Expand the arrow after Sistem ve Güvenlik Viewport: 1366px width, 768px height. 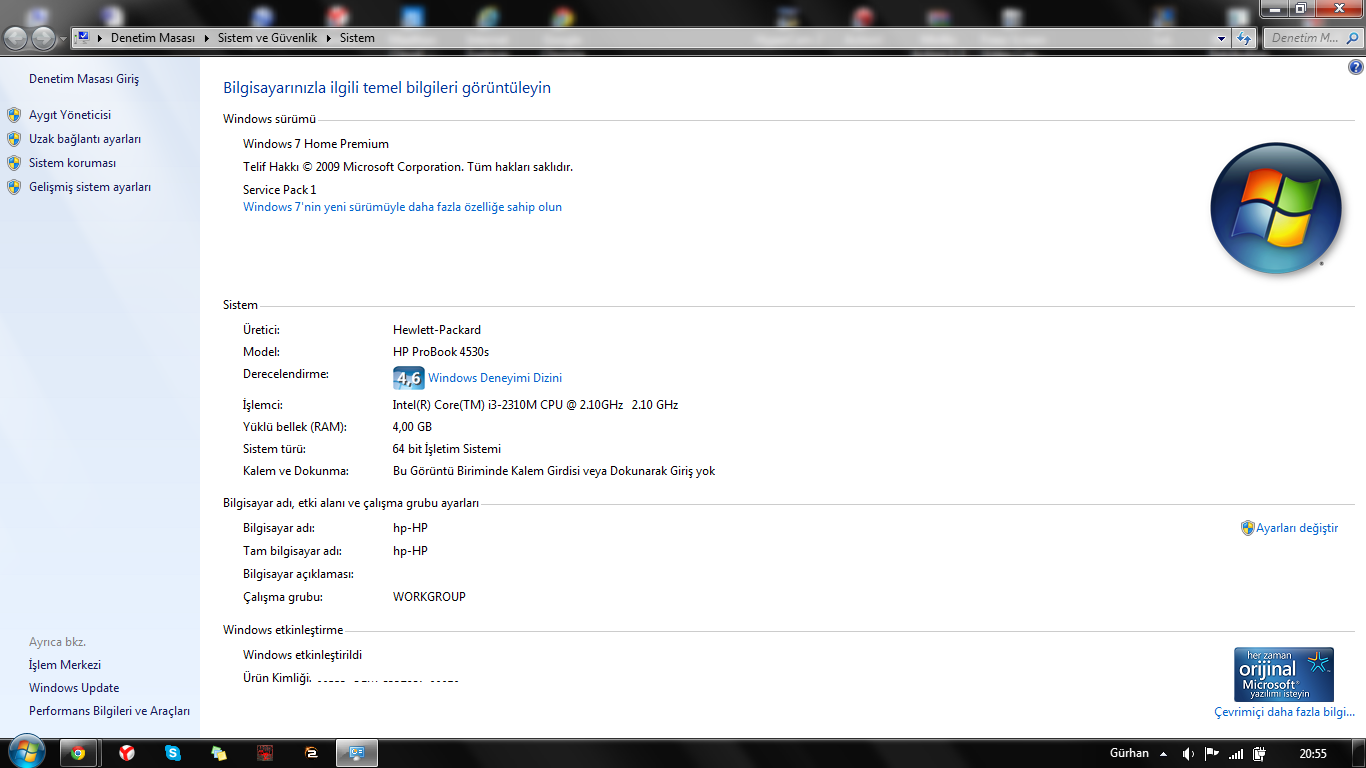[329, 38]
